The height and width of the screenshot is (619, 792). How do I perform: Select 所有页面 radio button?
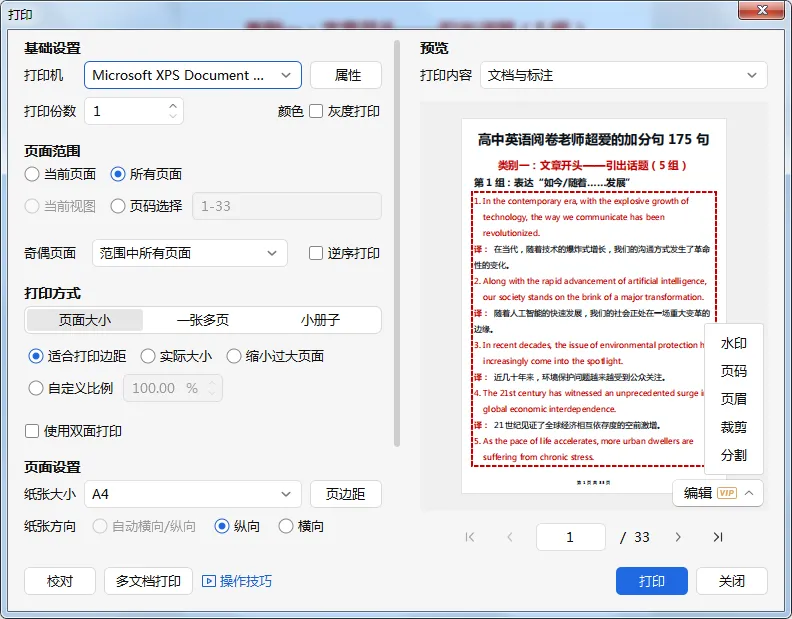tap(118, 174)
